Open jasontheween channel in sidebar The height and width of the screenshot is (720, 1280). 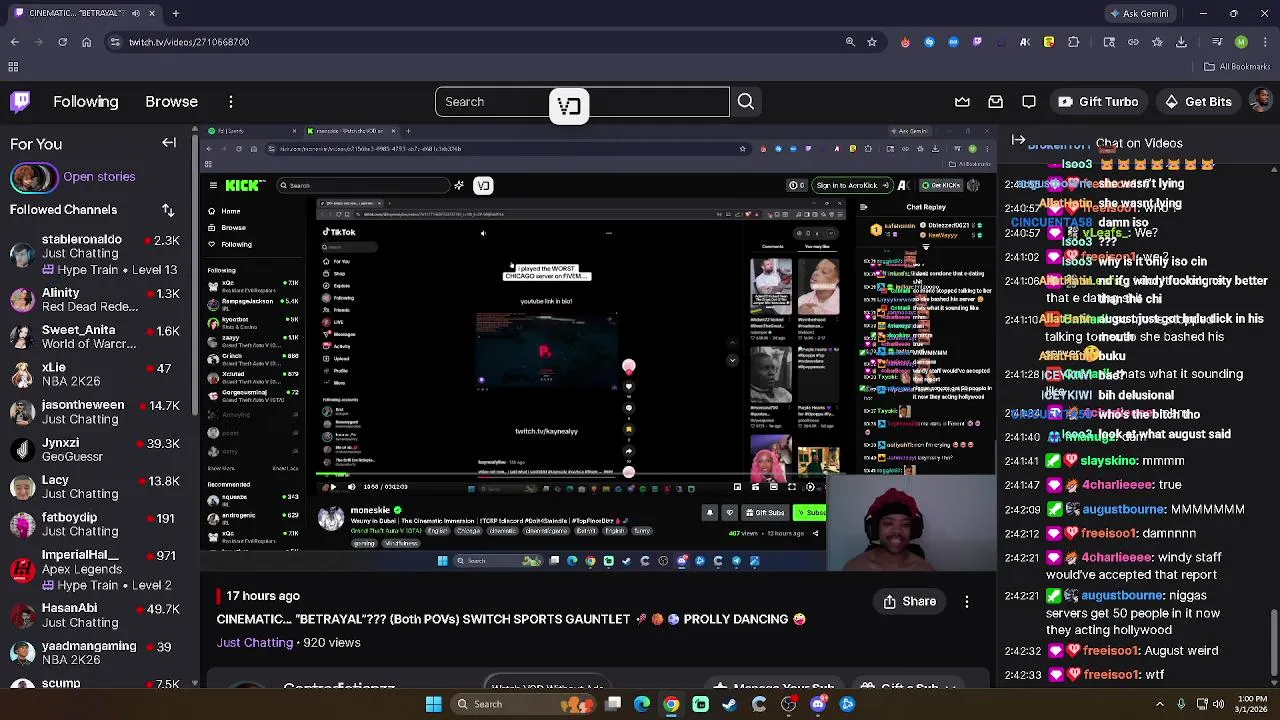point(95,412)
